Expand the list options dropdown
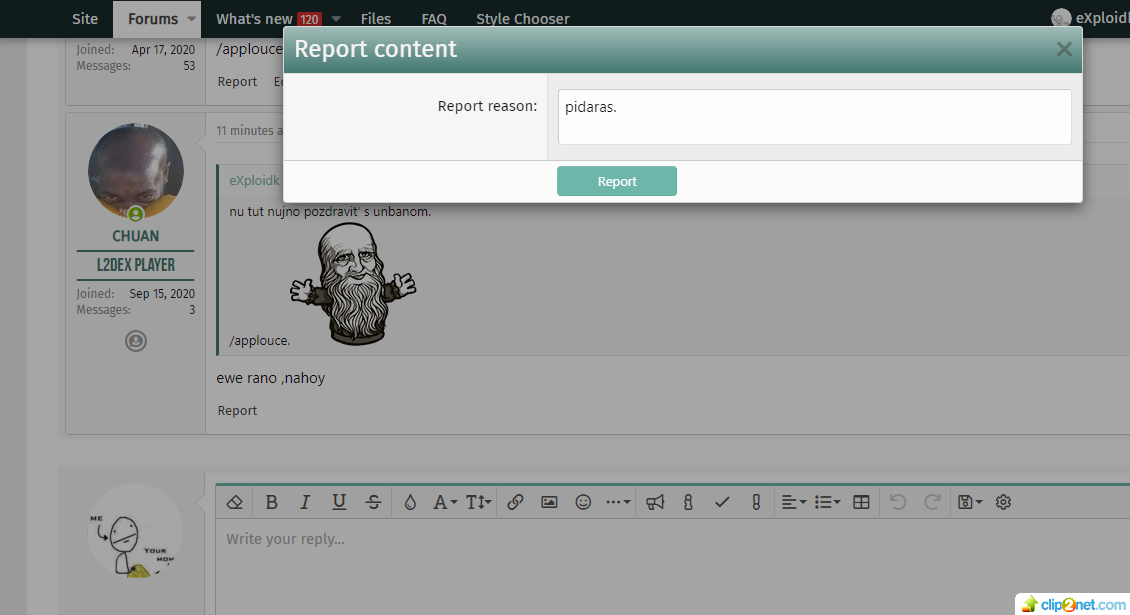This screenshot has width=1130, height=615. (x=827, y=502)
